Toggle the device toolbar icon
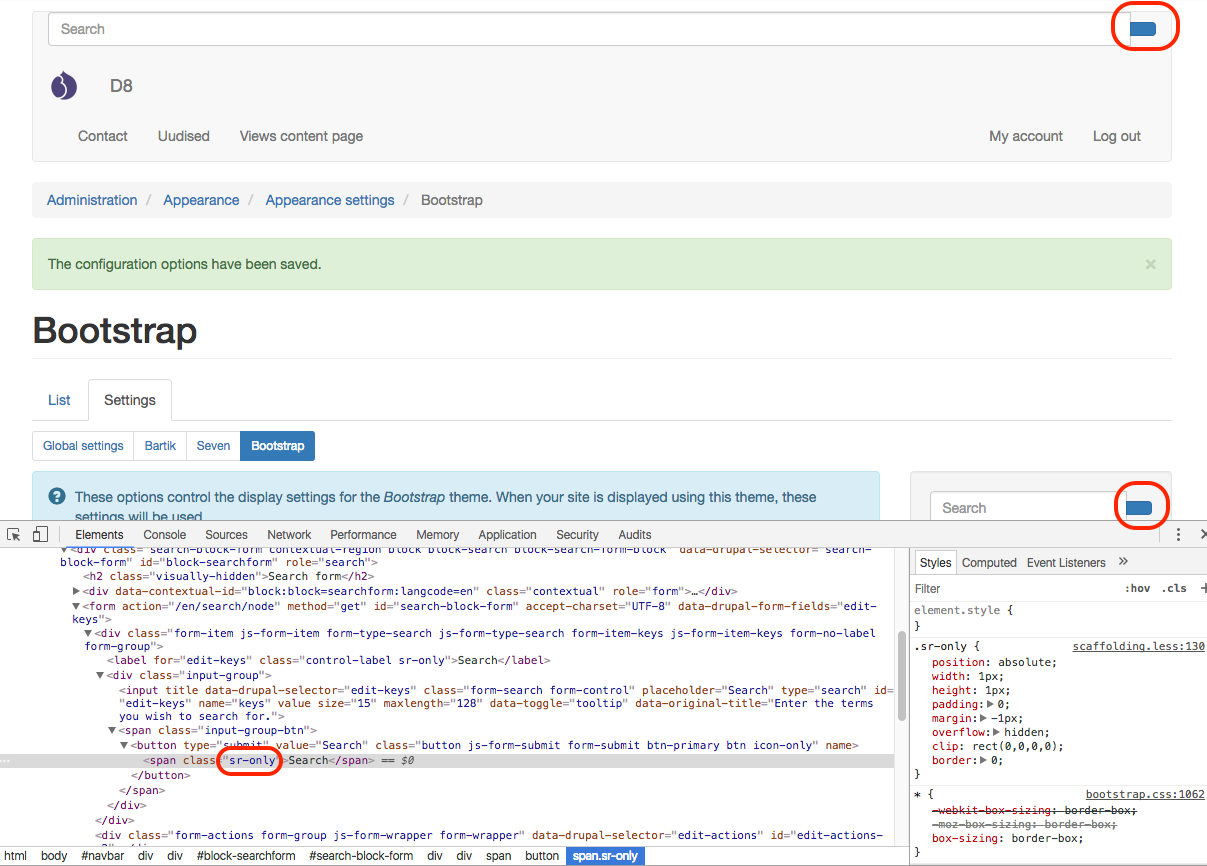The width and height of the screenshot is (1207, 866). point(40,534)
